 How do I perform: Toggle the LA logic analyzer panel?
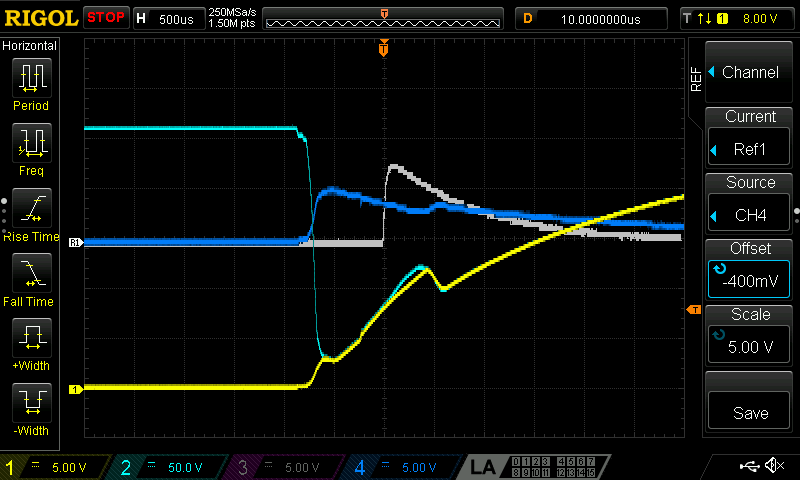point(536,467)
